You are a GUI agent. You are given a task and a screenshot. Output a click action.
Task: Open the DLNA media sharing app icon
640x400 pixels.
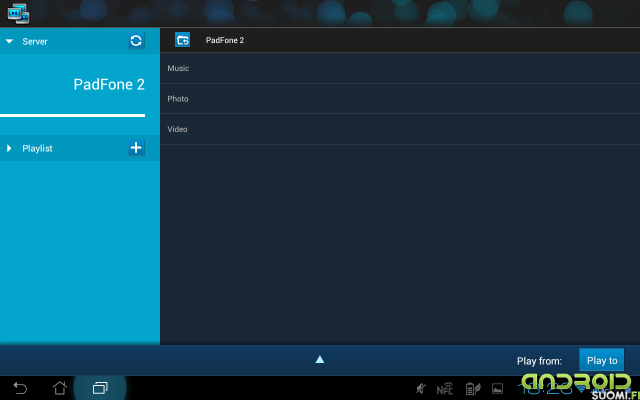point(19,13)
